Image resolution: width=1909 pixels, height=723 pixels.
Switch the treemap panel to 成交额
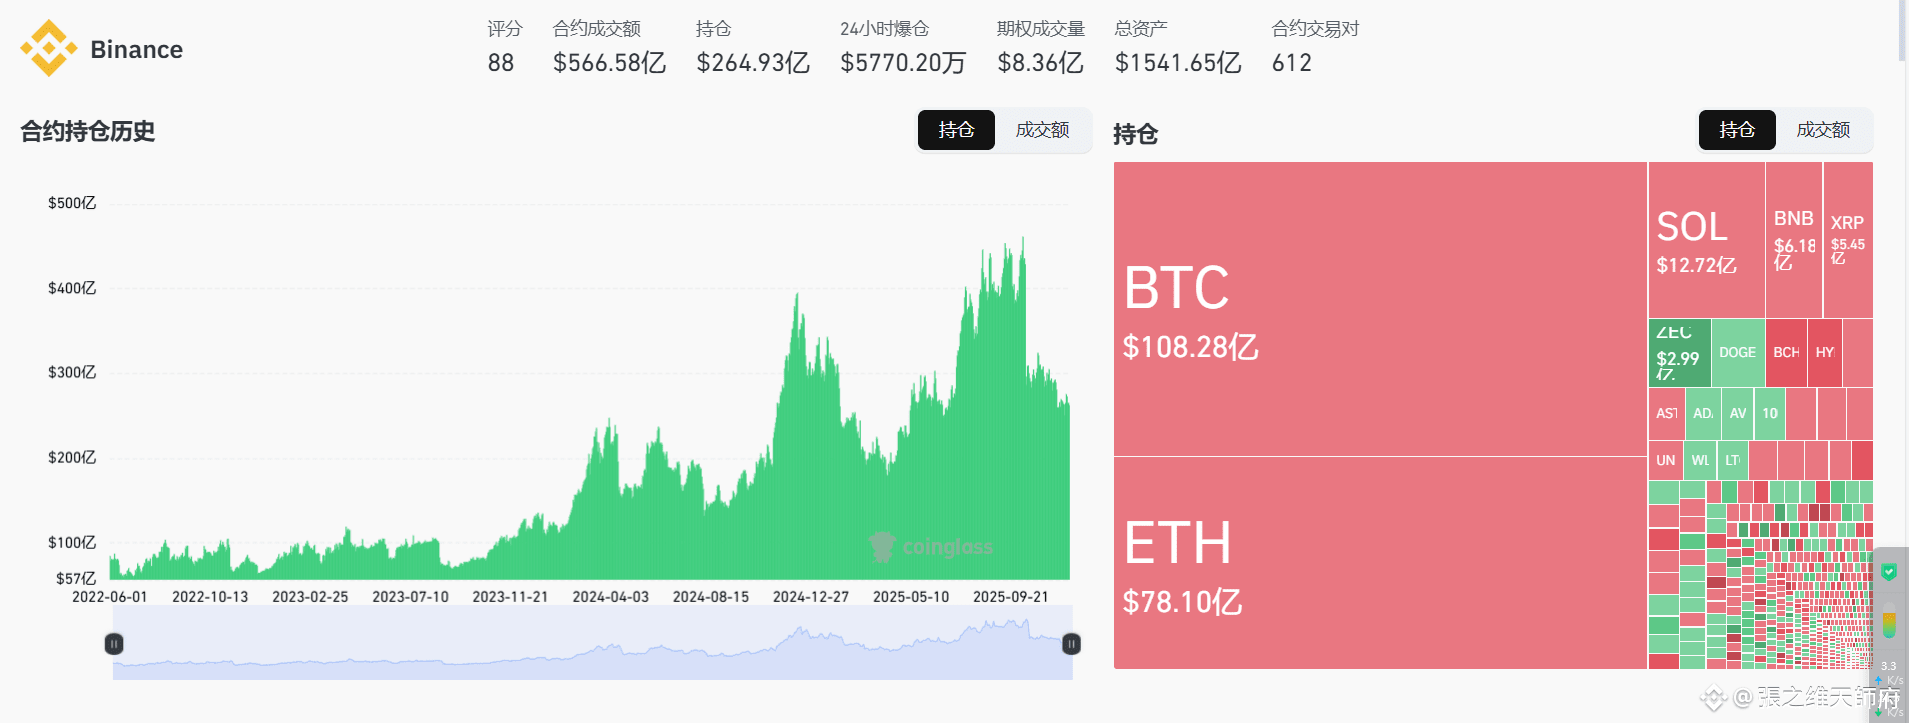click(x=1823, y=130)
